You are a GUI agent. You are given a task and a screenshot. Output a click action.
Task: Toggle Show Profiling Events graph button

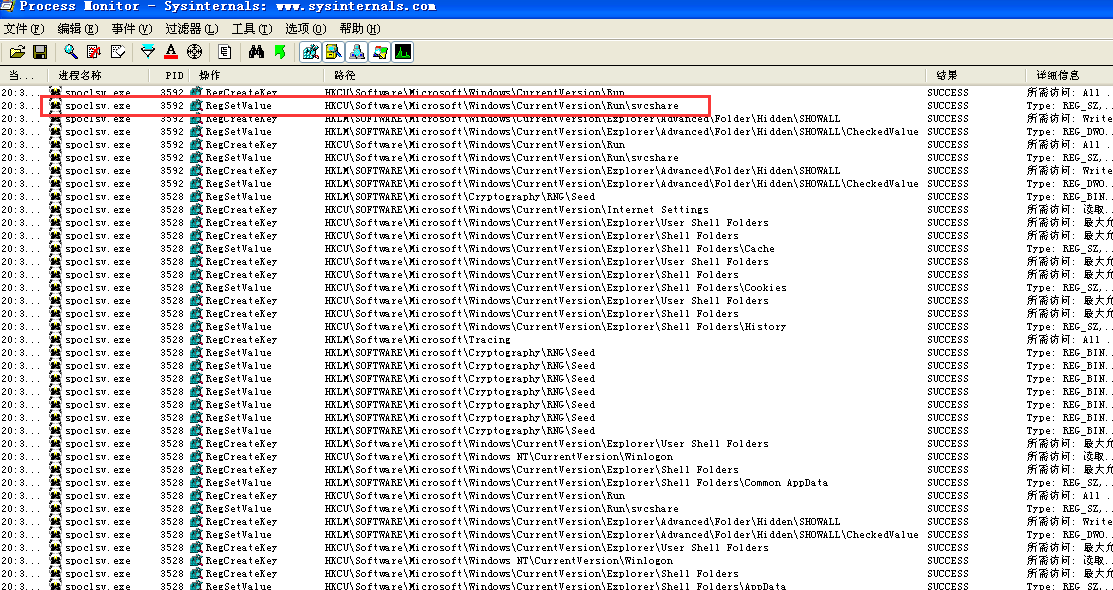point(403,51)
